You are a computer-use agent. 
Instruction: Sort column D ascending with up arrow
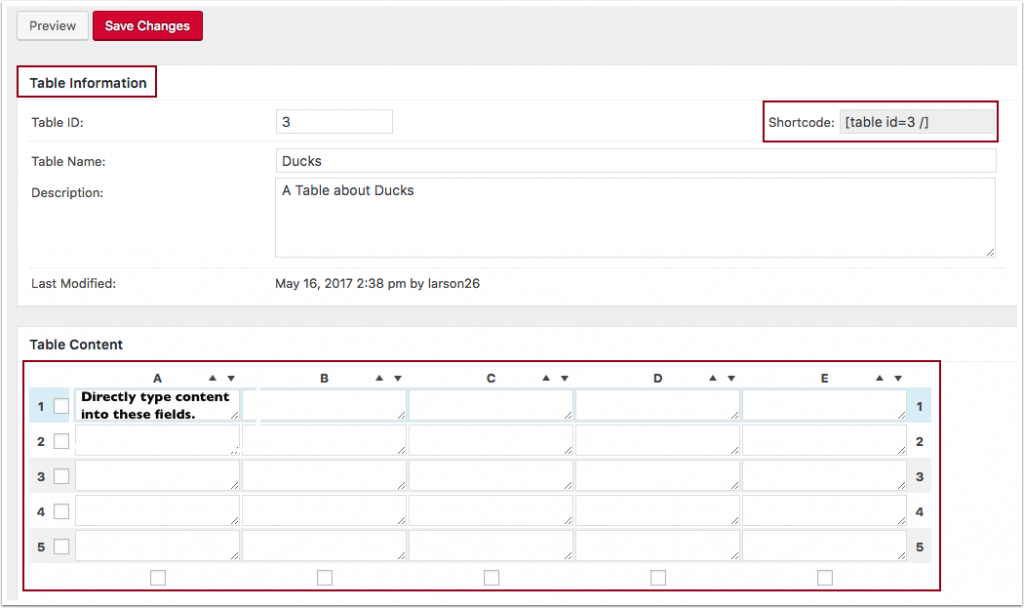click(713, 378)
